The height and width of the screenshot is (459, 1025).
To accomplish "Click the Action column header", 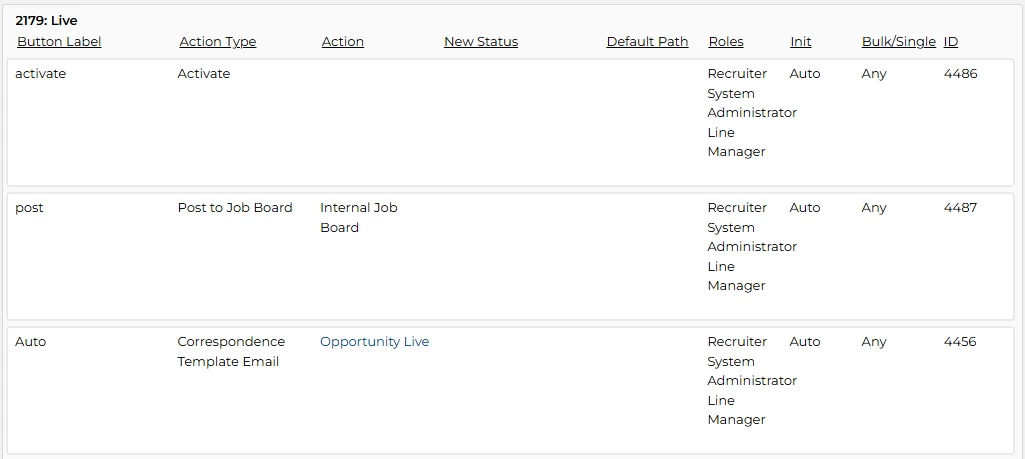I will coord(343,42).
